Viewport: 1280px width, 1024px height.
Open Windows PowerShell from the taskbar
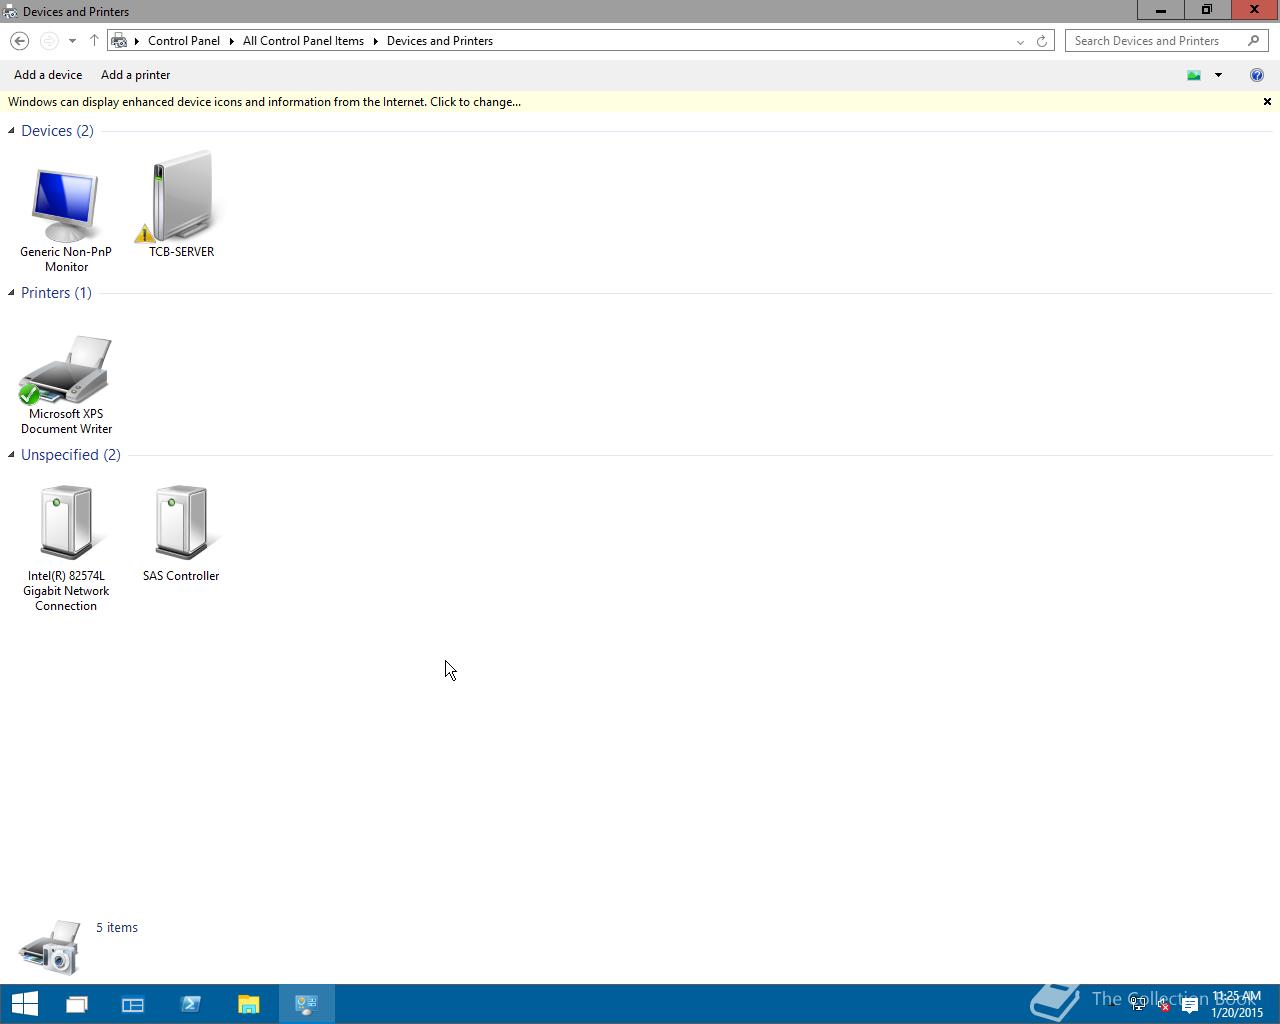191,1004
